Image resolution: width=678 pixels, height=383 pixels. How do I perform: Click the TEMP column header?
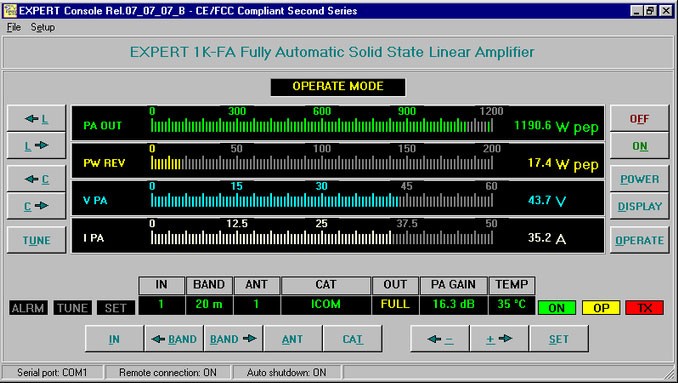(x=512, y=285)
